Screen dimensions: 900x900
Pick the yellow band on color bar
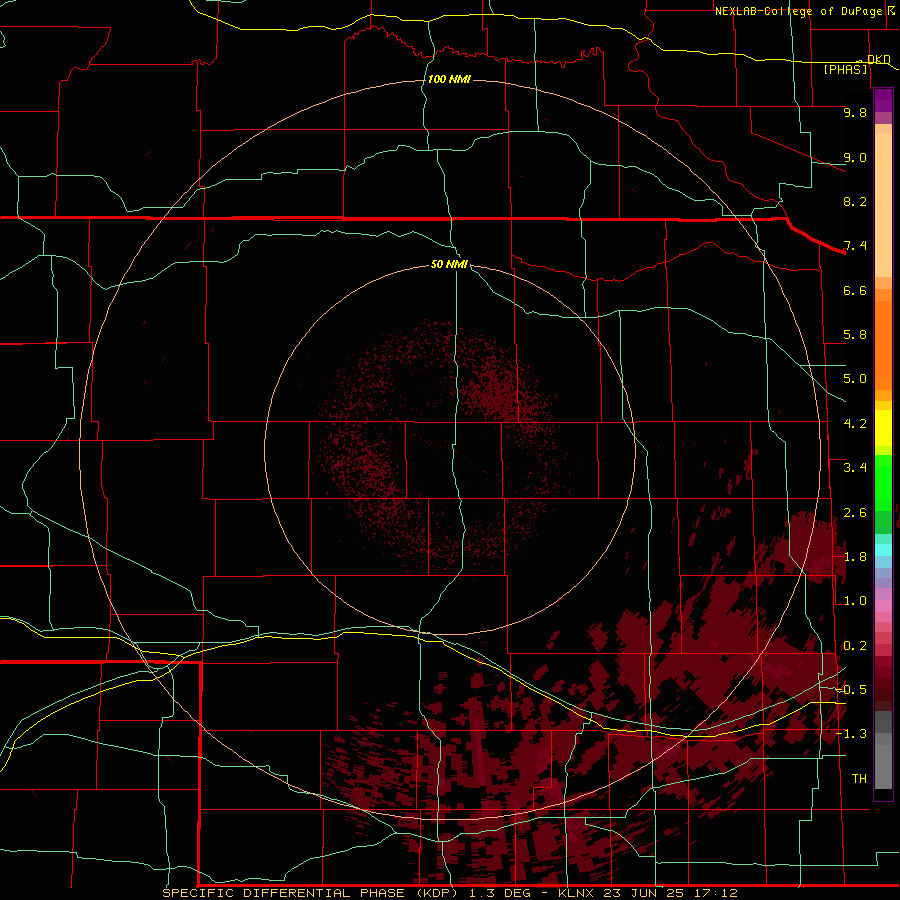[x=883, y=428]
